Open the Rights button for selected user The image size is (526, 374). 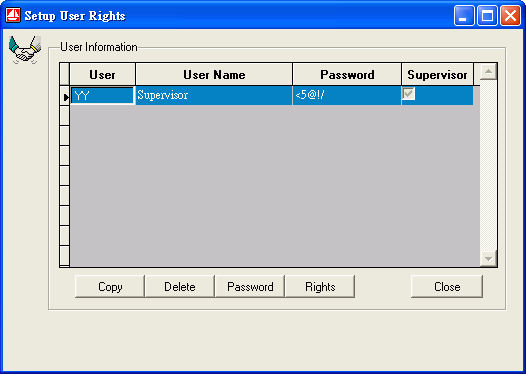coord(320,286)
